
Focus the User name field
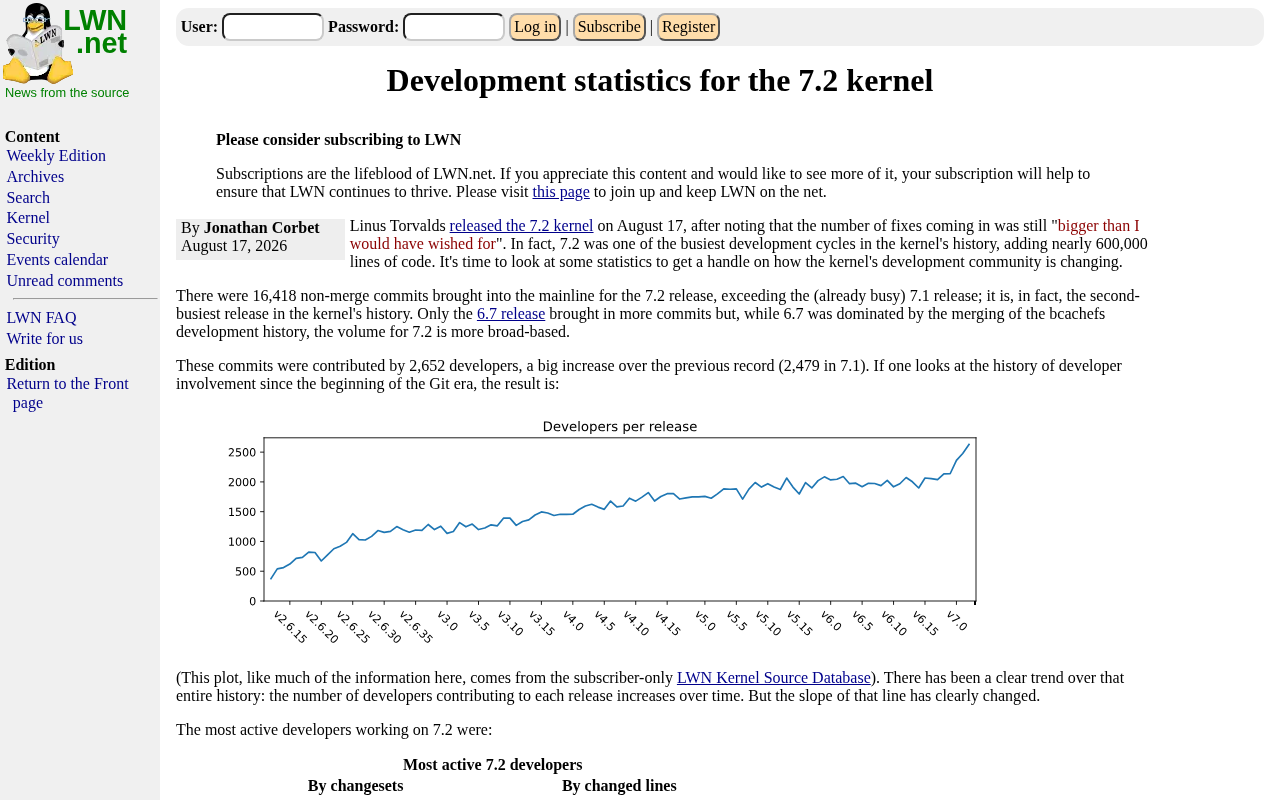tap(273, 27)
